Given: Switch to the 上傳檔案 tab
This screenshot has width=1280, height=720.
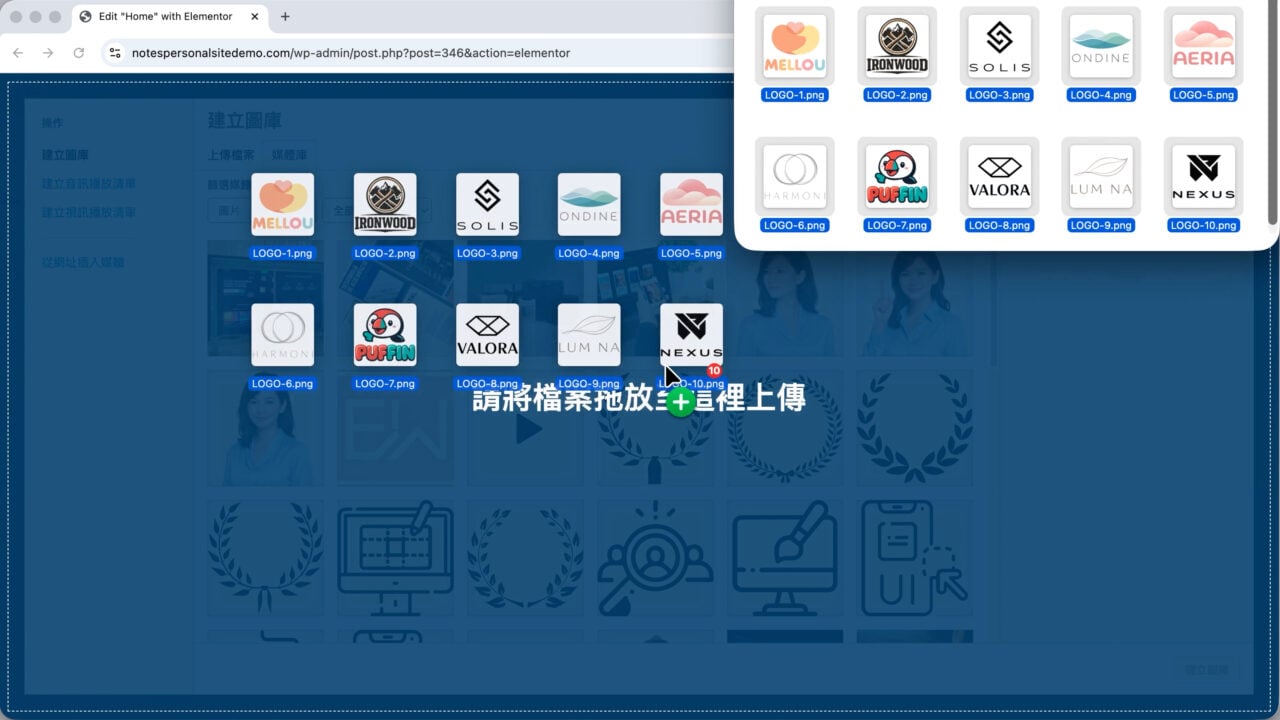Looking at the screenshot, I should coord(231,155).
